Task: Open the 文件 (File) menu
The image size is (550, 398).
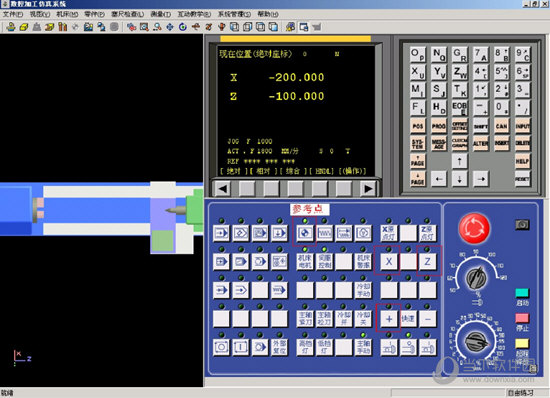Action: click(13, 14)
